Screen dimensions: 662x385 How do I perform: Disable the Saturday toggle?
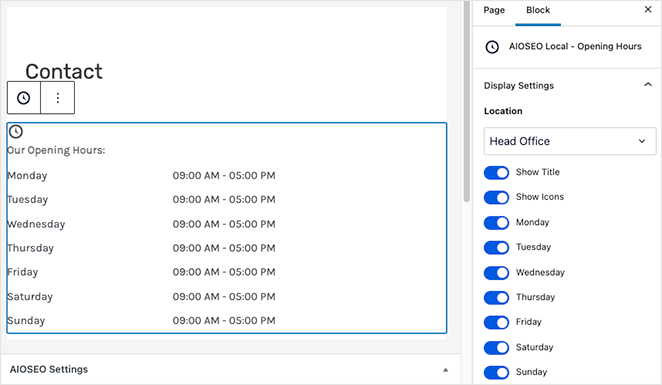click(x=496, y=347)
